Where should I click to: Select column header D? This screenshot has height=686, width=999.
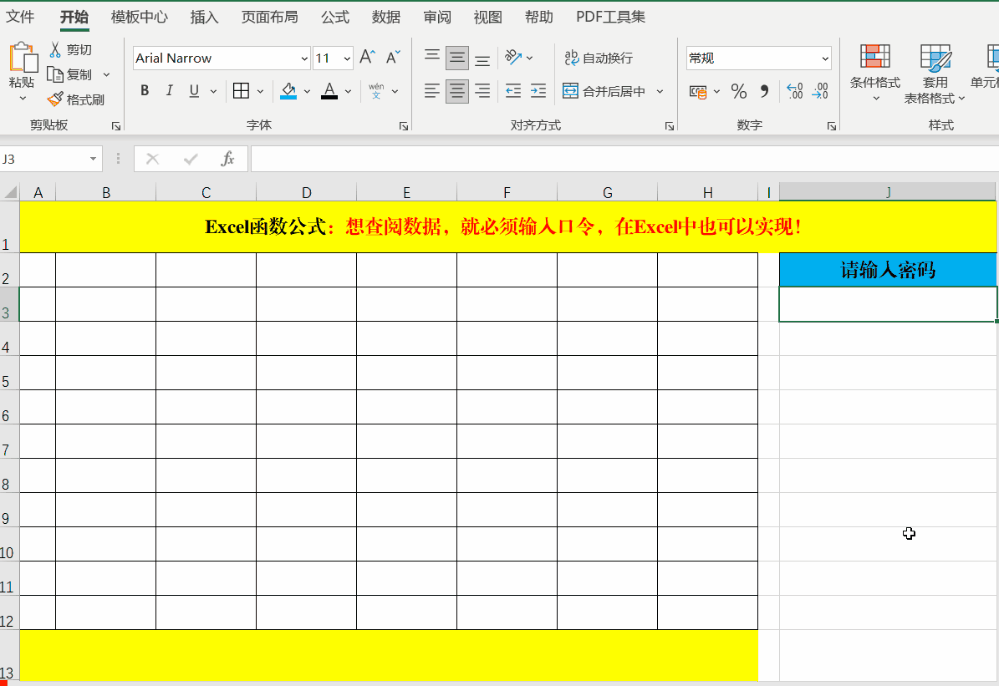click(x=306, y=192)
